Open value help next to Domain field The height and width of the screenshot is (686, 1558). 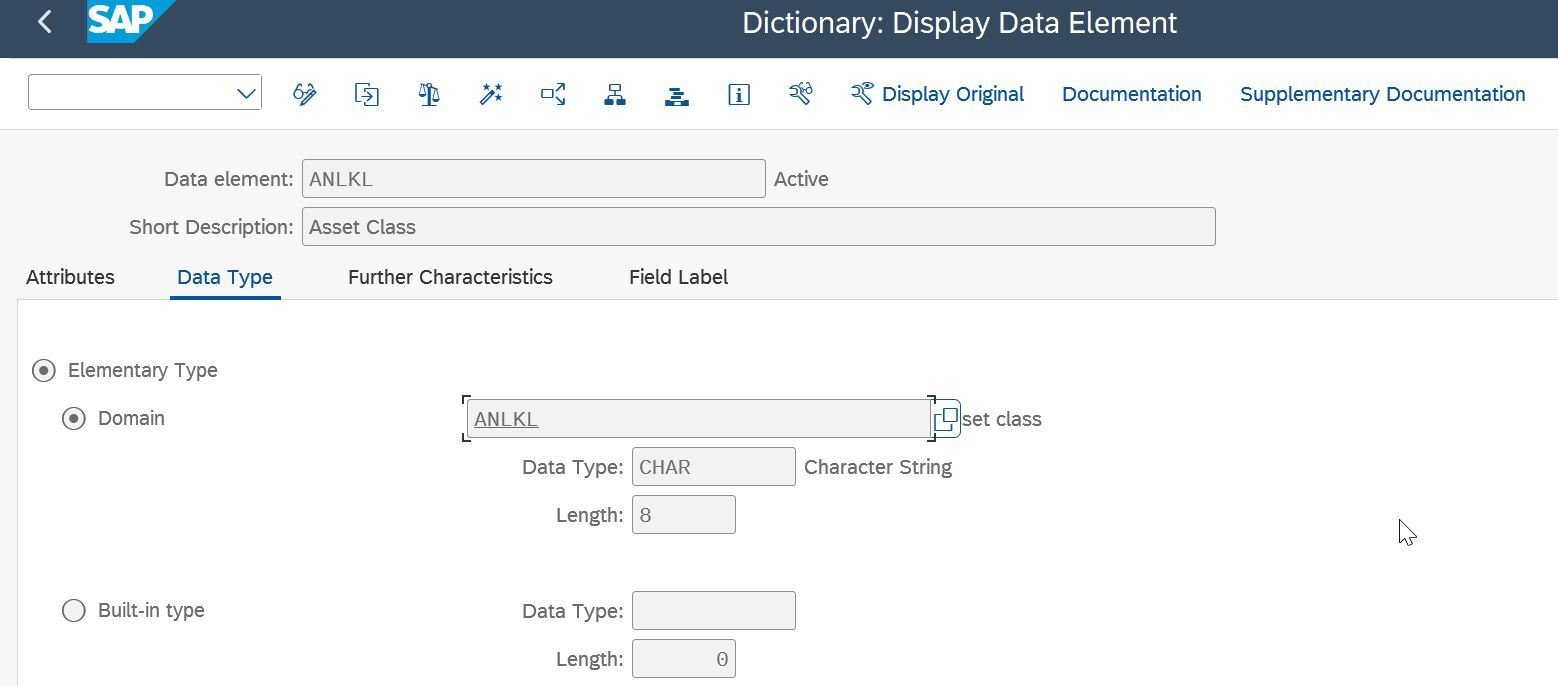pos(946,419)
